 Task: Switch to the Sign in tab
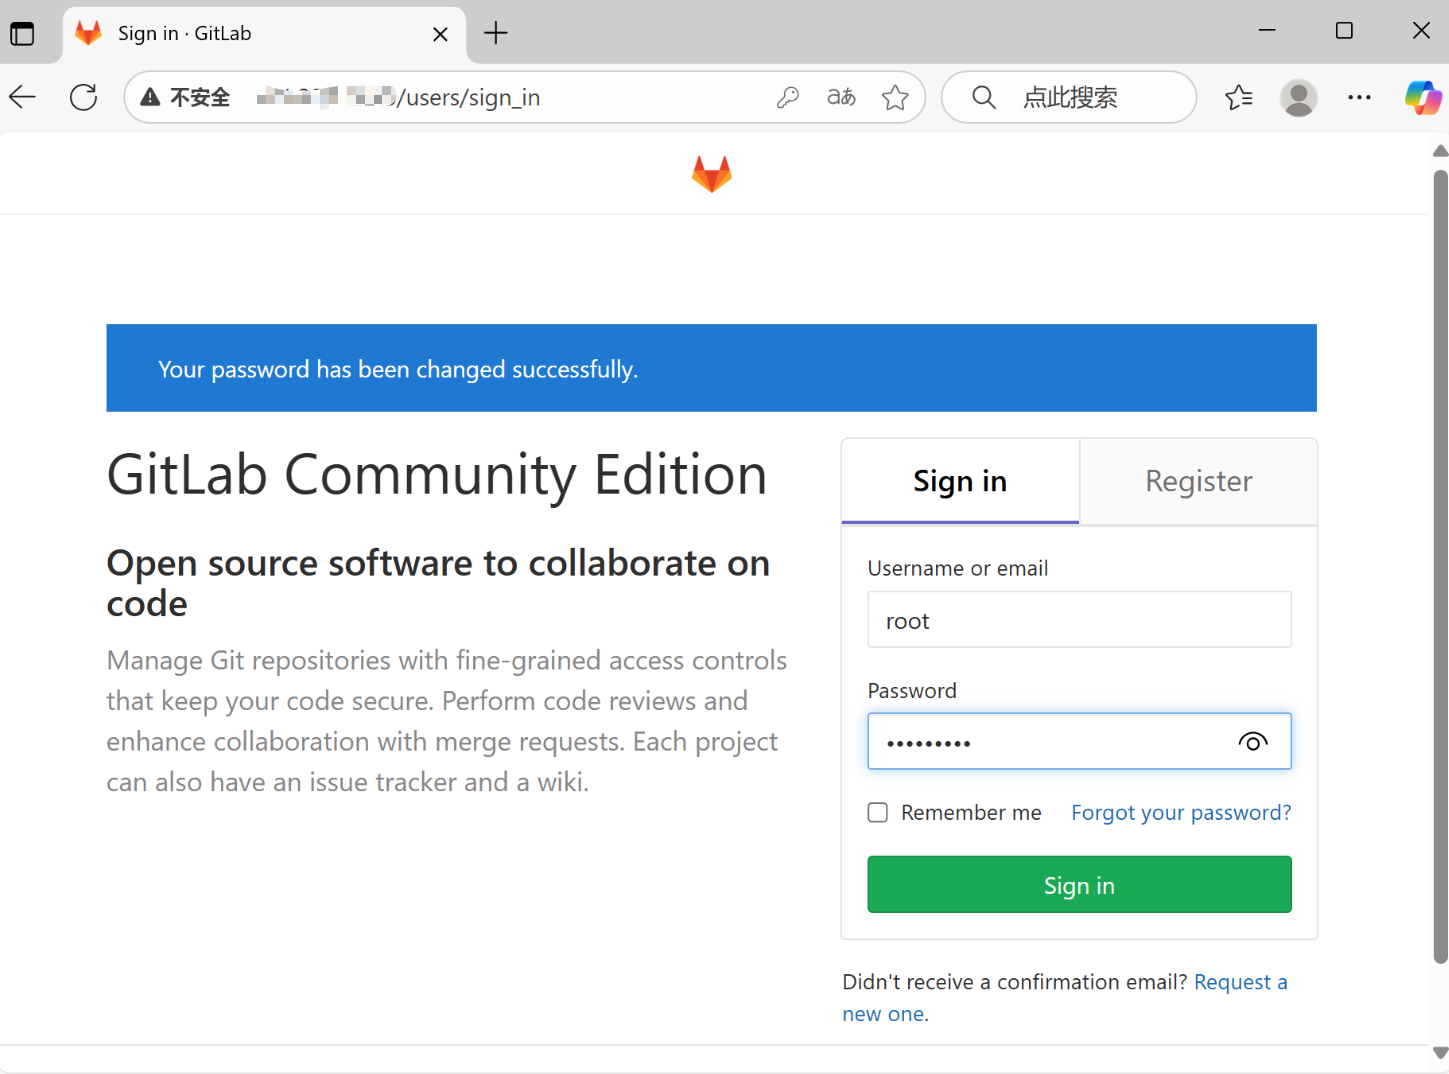tap(960, 481)
